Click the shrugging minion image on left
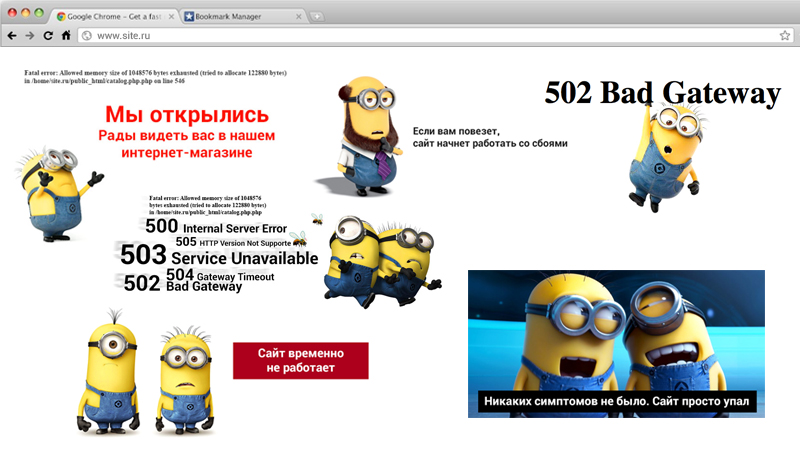800x450 pixels. [x=57, y=193]
